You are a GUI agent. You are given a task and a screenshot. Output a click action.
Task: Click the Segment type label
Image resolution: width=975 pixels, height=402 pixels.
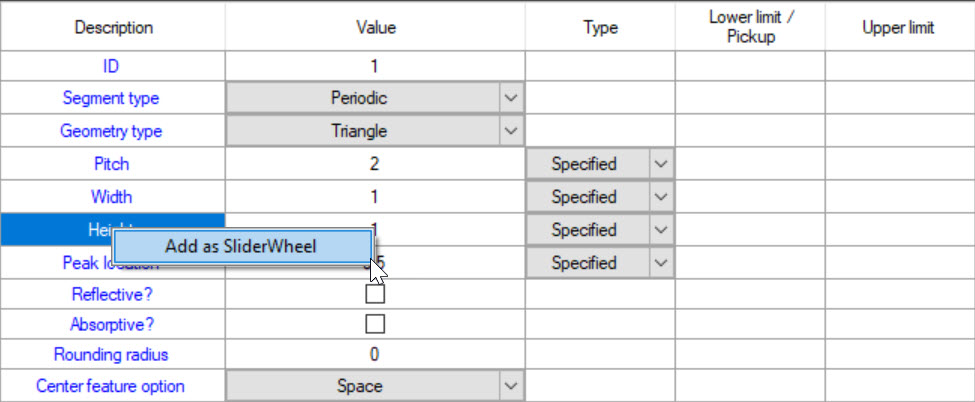pyautogui.click(x=112, y=99)
